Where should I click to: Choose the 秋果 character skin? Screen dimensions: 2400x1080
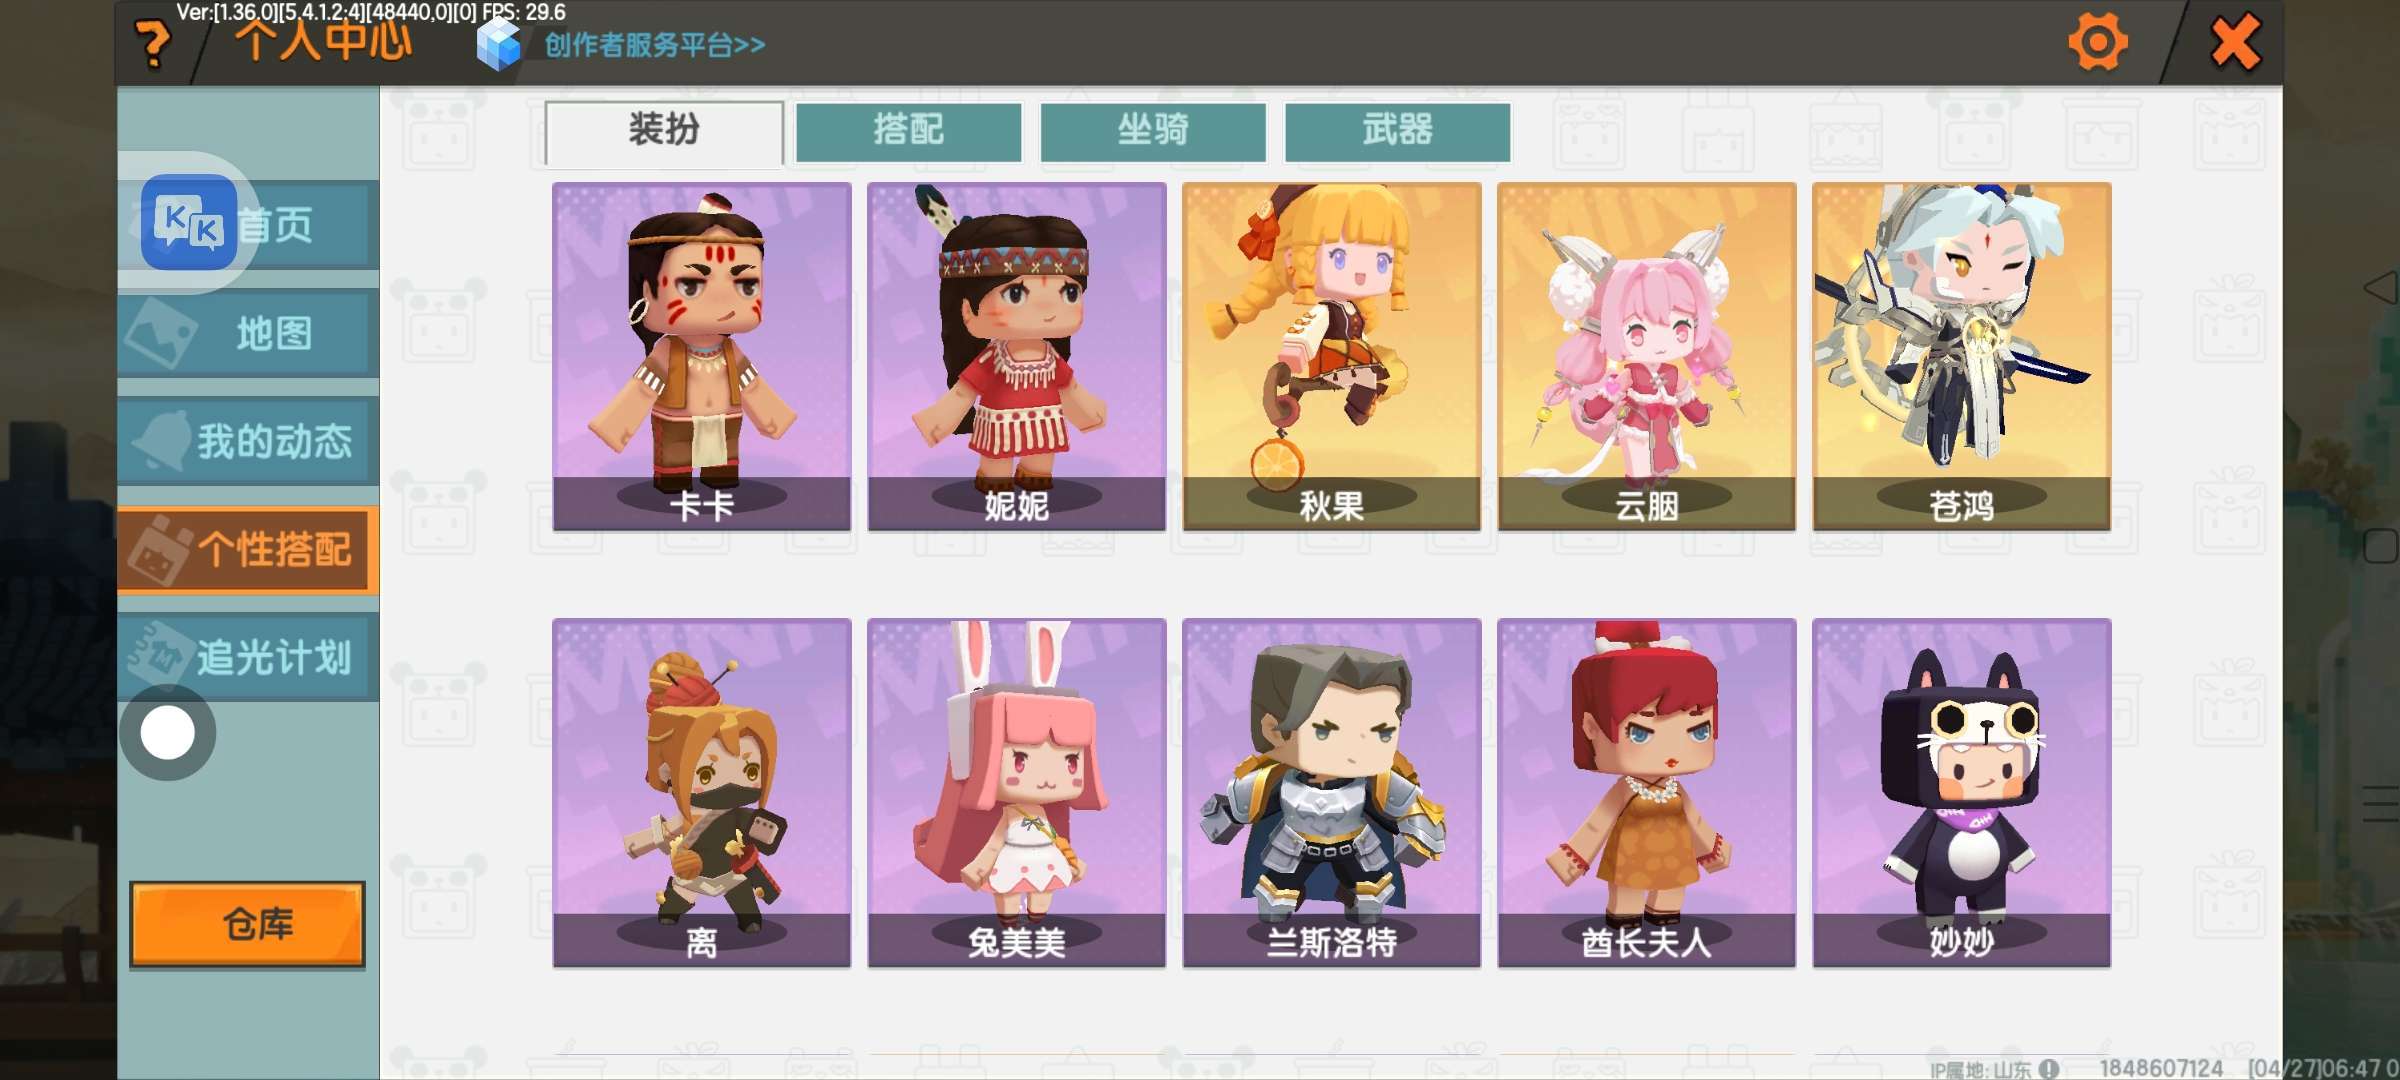coord(1332,356)
